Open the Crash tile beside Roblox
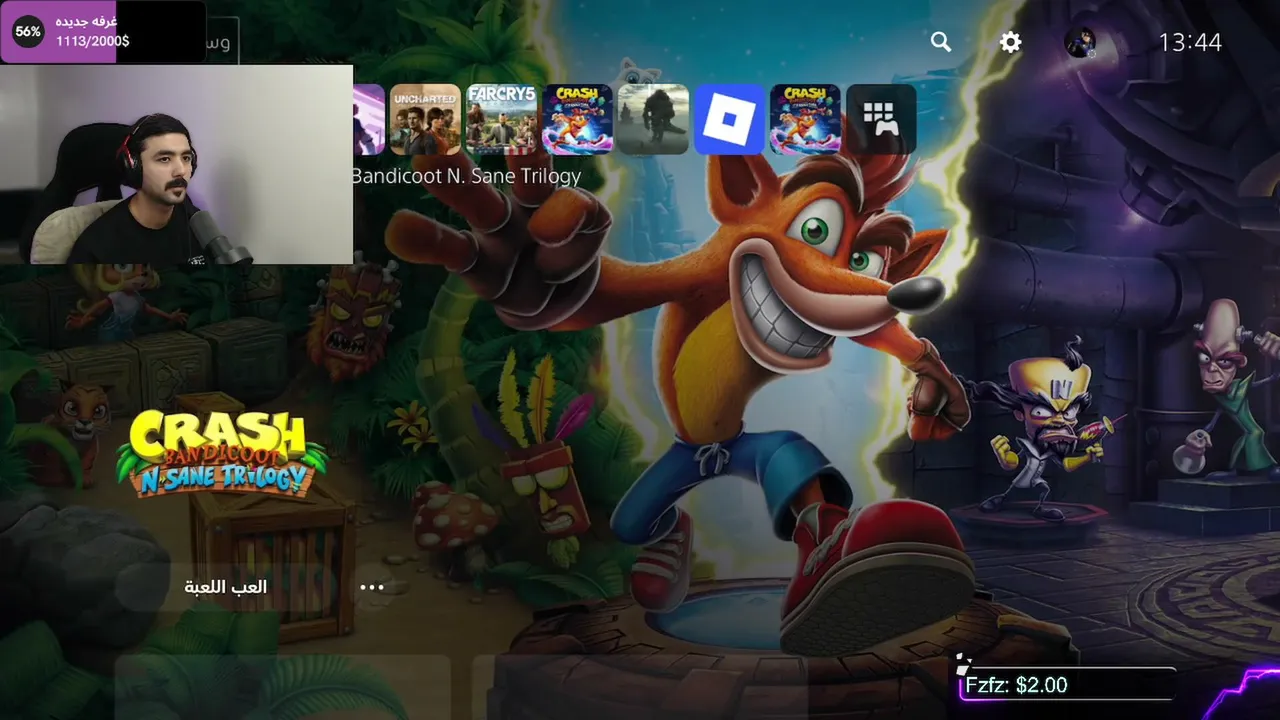The image size is (1280, 720). pos(805,119)
